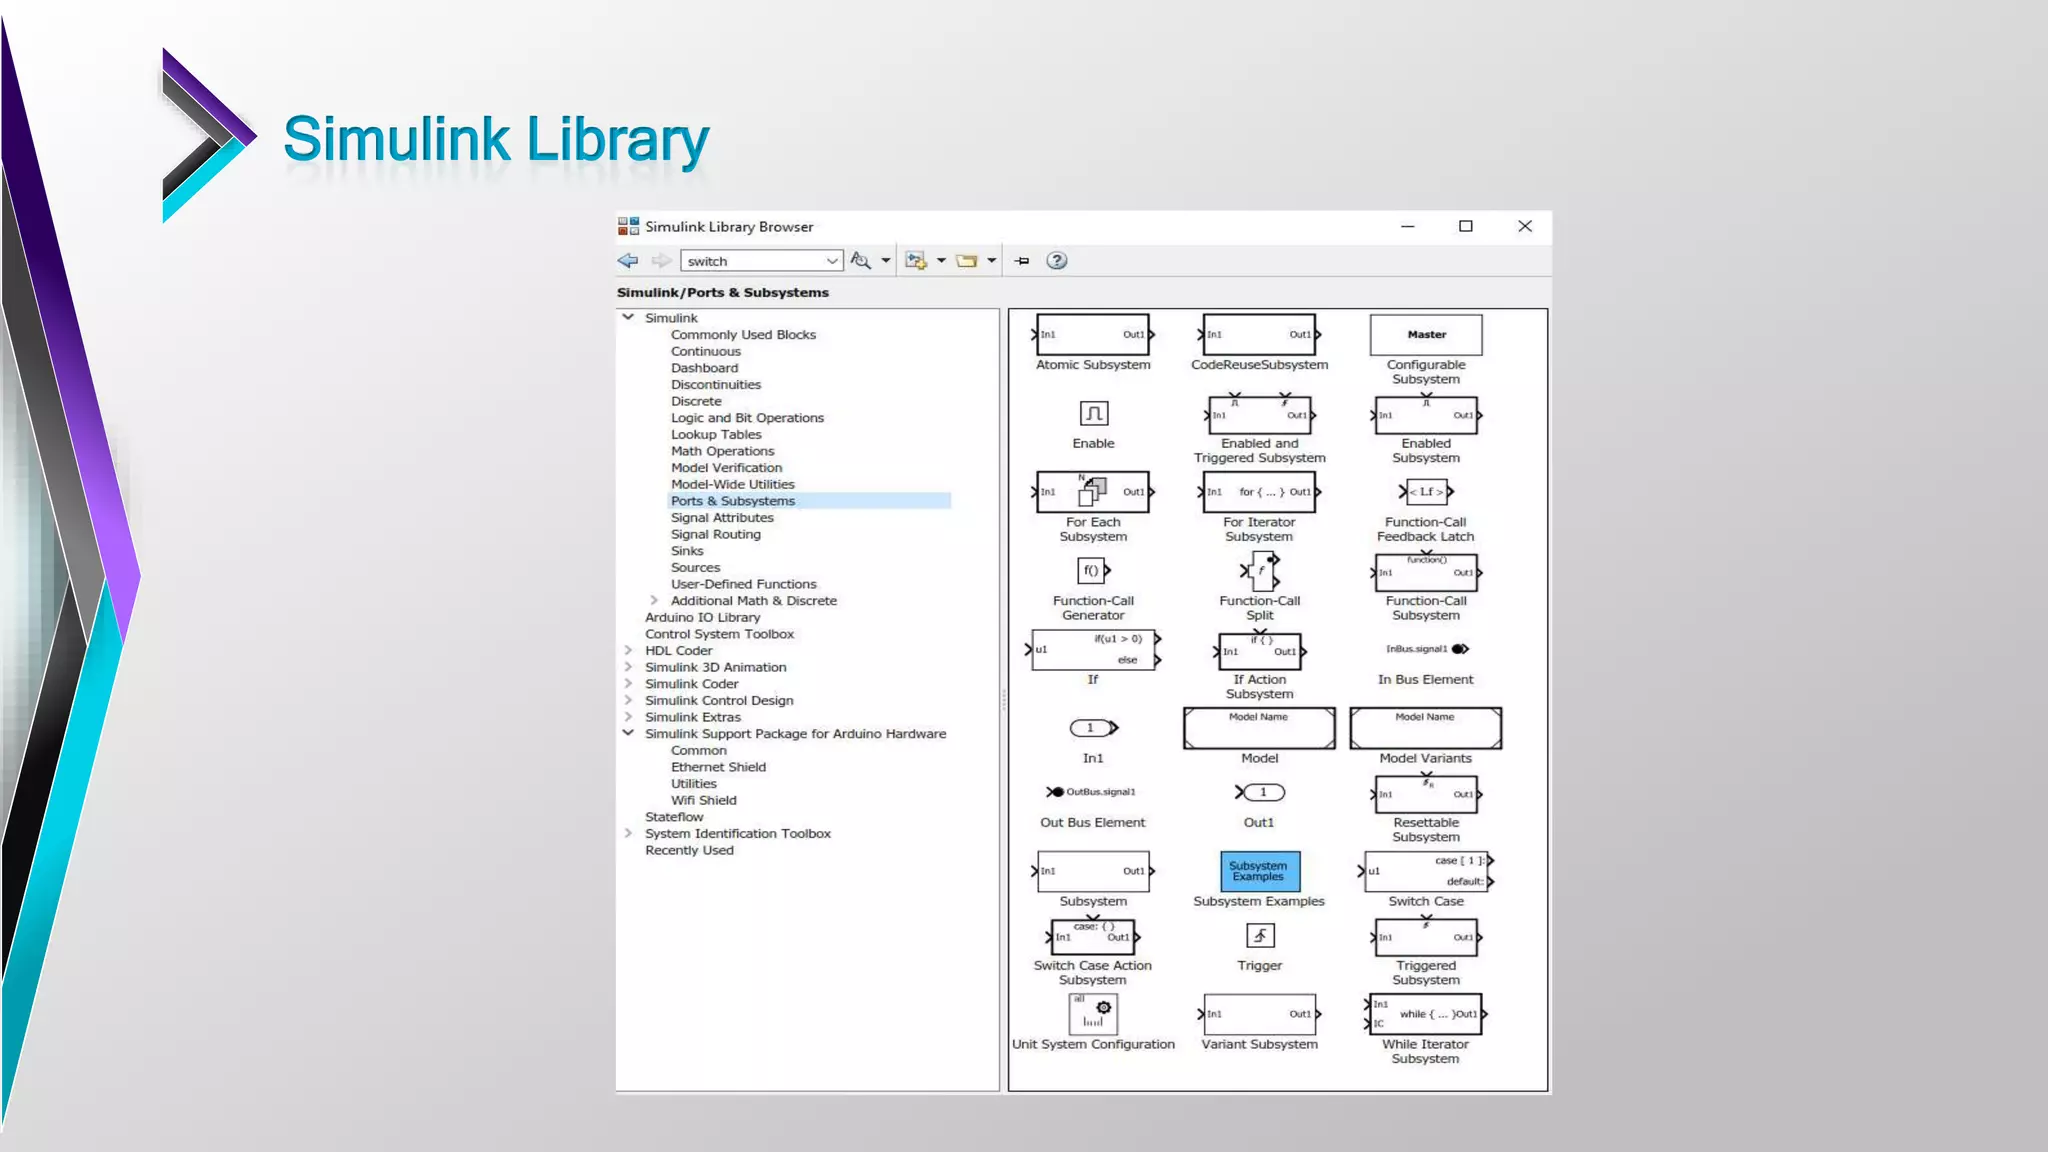The width and height of the screenshot is (2048, 1152).
Task: Select the Model block
Action: pos(1260,728)
